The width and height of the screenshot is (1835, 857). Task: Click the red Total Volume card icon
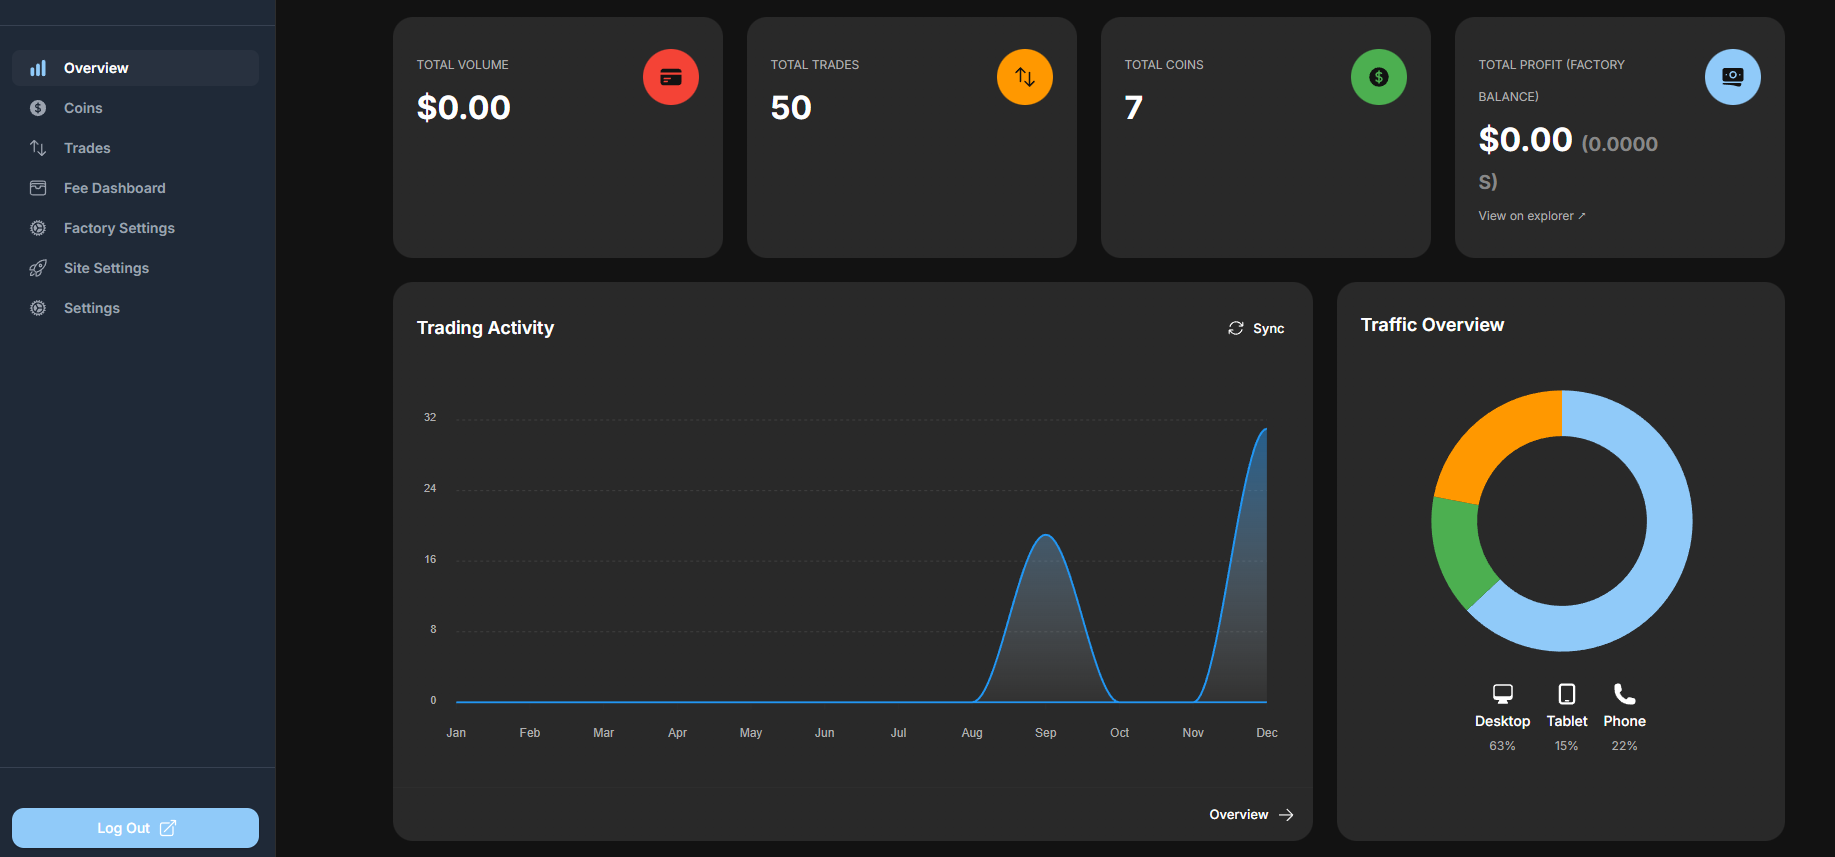pos(671,77)
